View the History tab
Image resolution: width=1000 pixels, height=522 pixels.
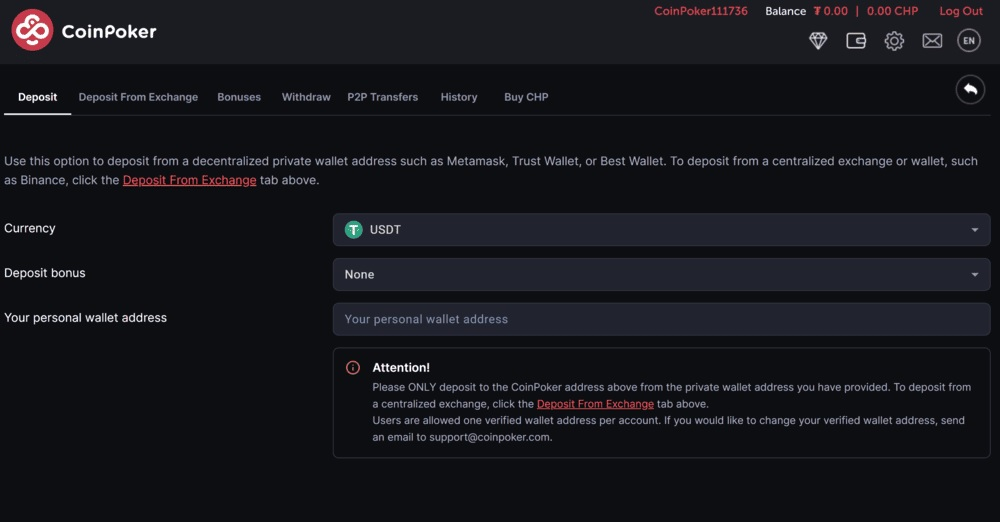(459, 97)
